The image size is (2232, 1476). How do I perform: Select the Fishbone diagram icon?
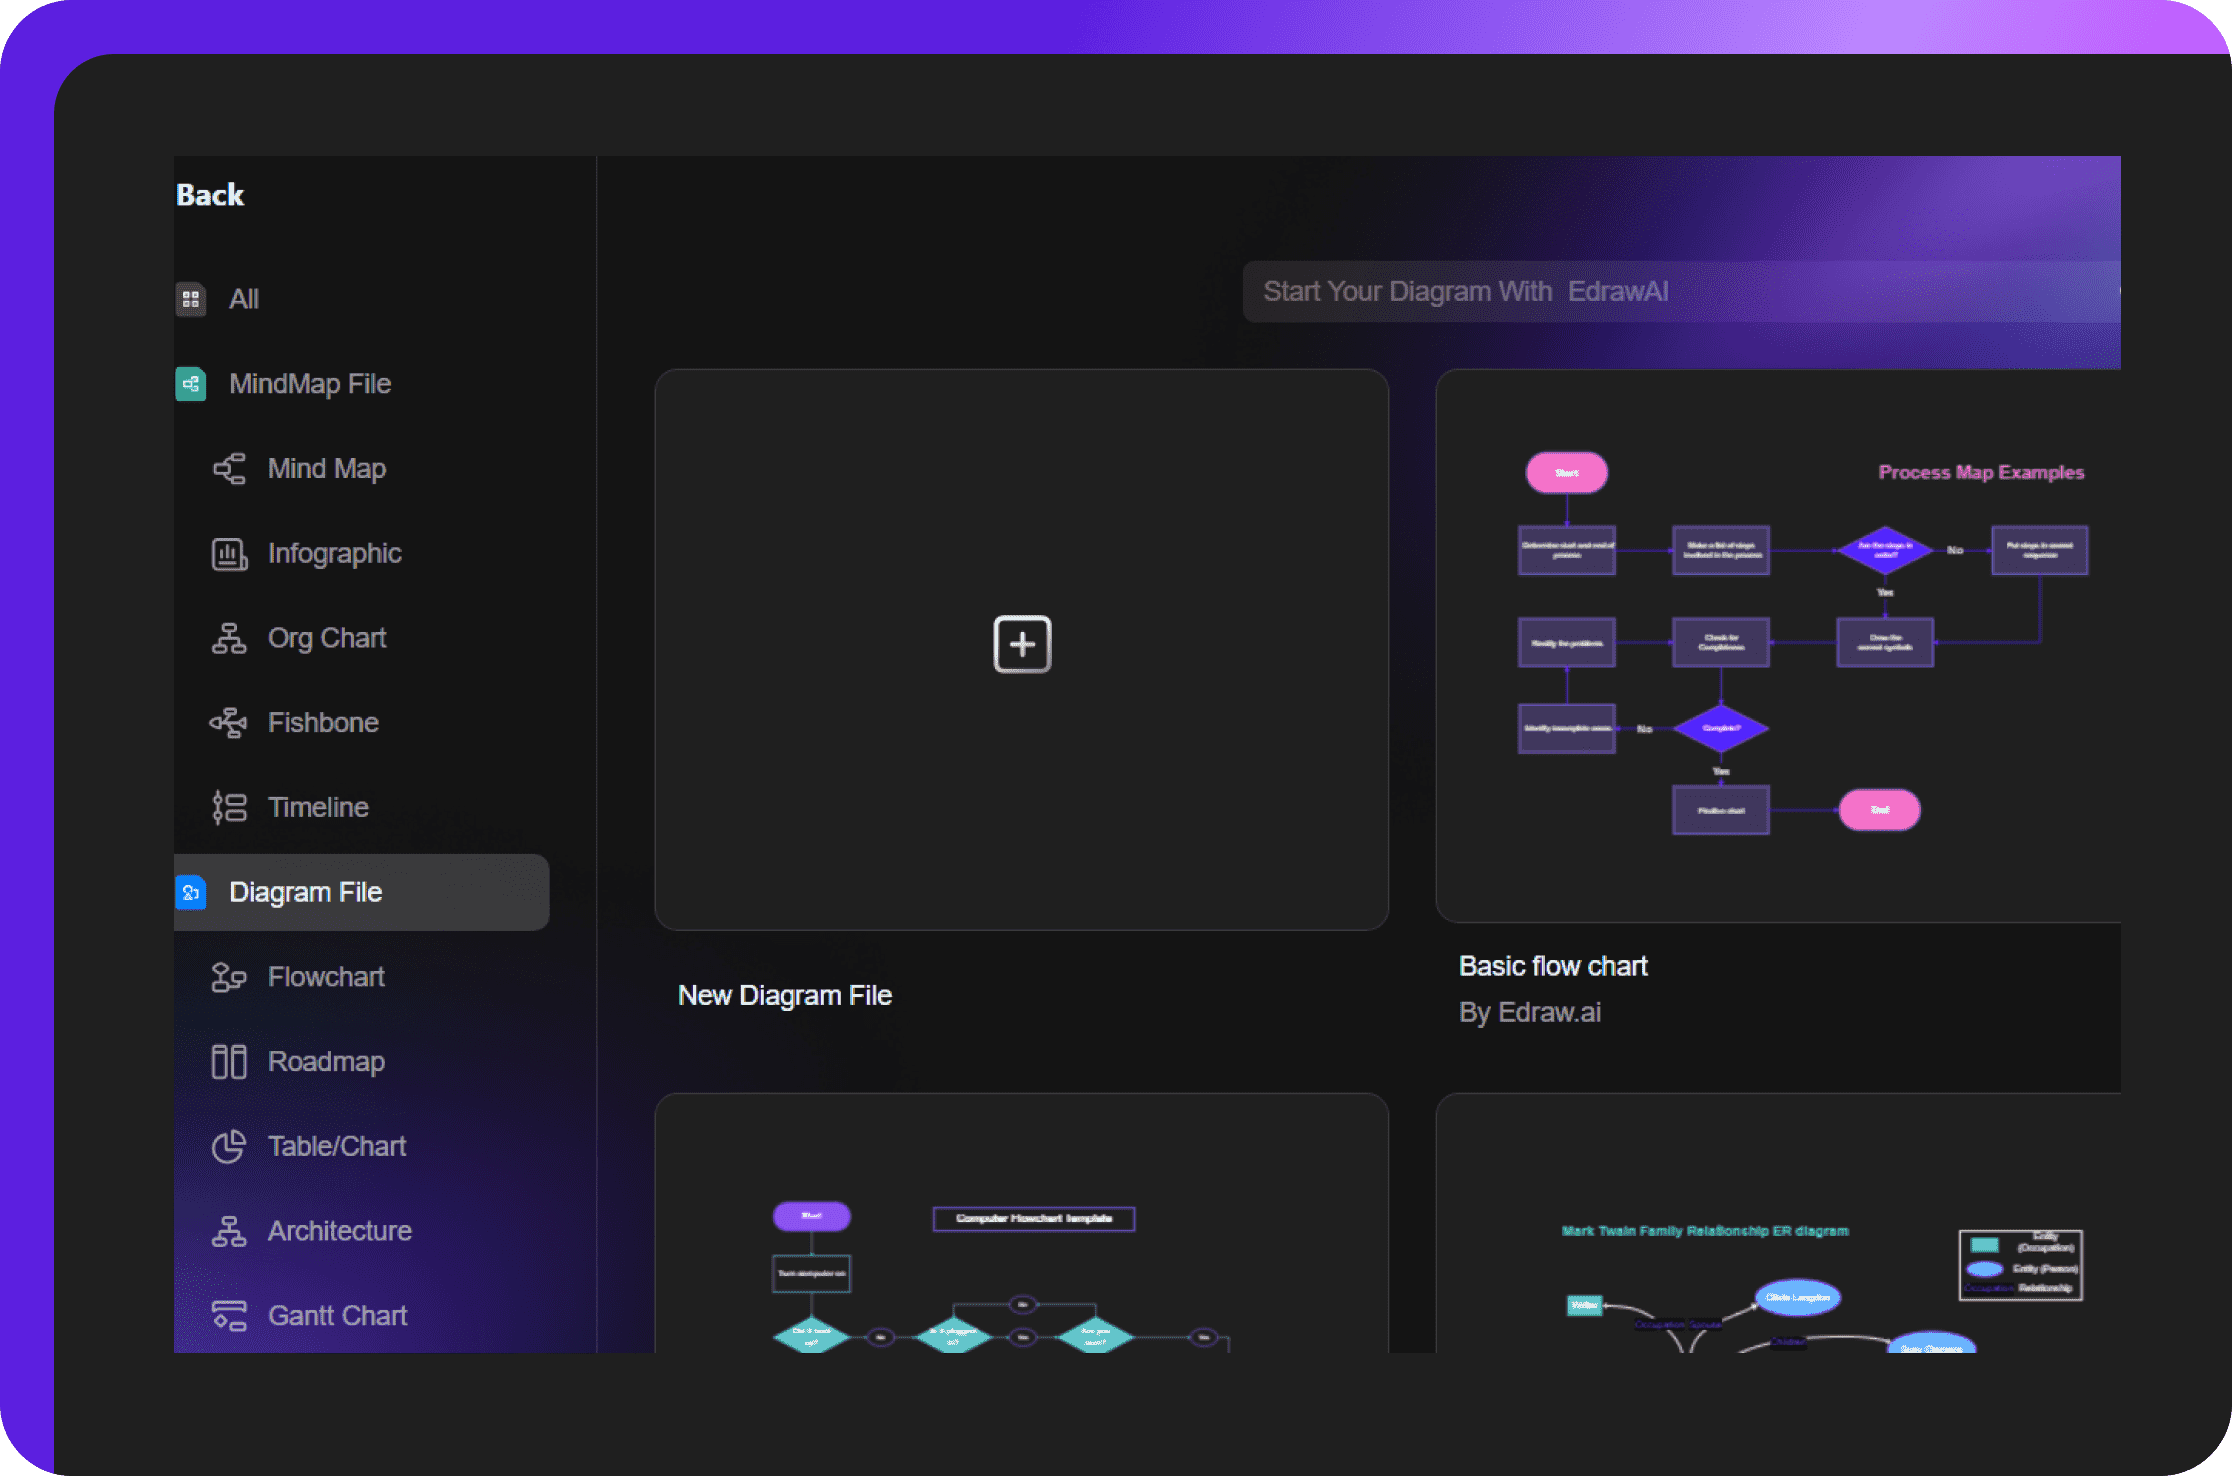(x=227, y=722)
